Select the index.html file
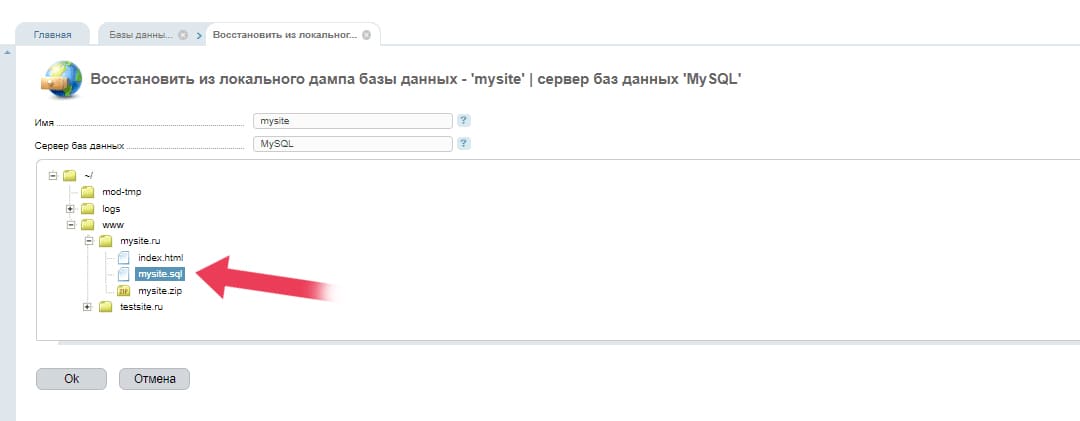Viewport: 1080px width, 421px height. point(160,258)
